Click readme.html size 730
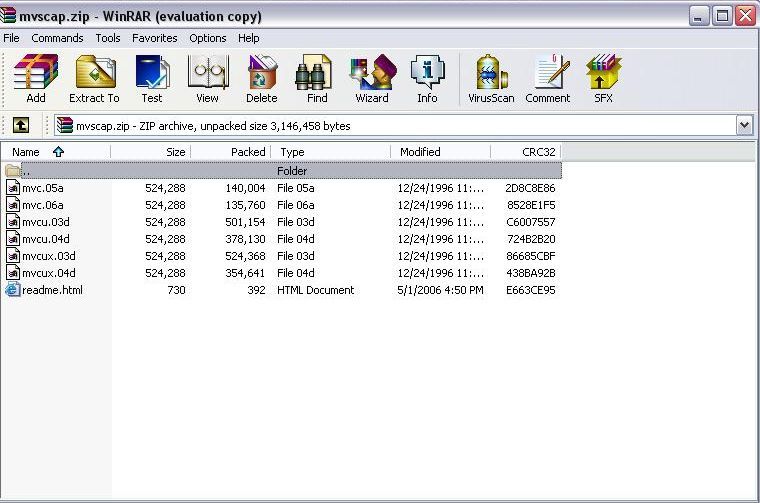This screenshot has height=503, width=760. click(x=176, y=290)
